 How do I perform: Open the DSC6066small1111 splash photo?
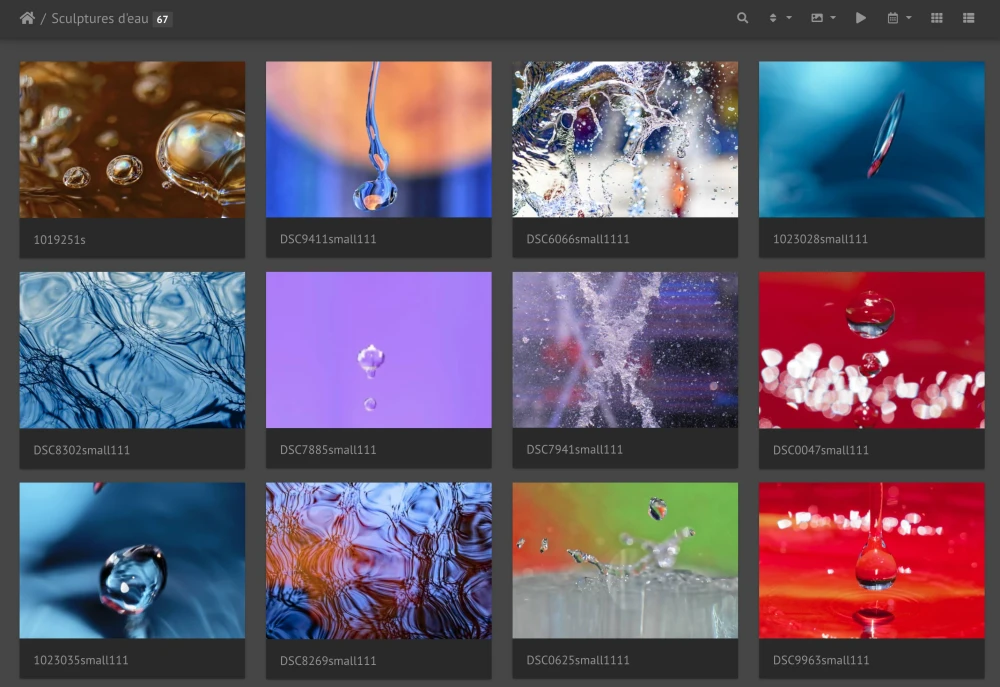click(x=625, y=139)
